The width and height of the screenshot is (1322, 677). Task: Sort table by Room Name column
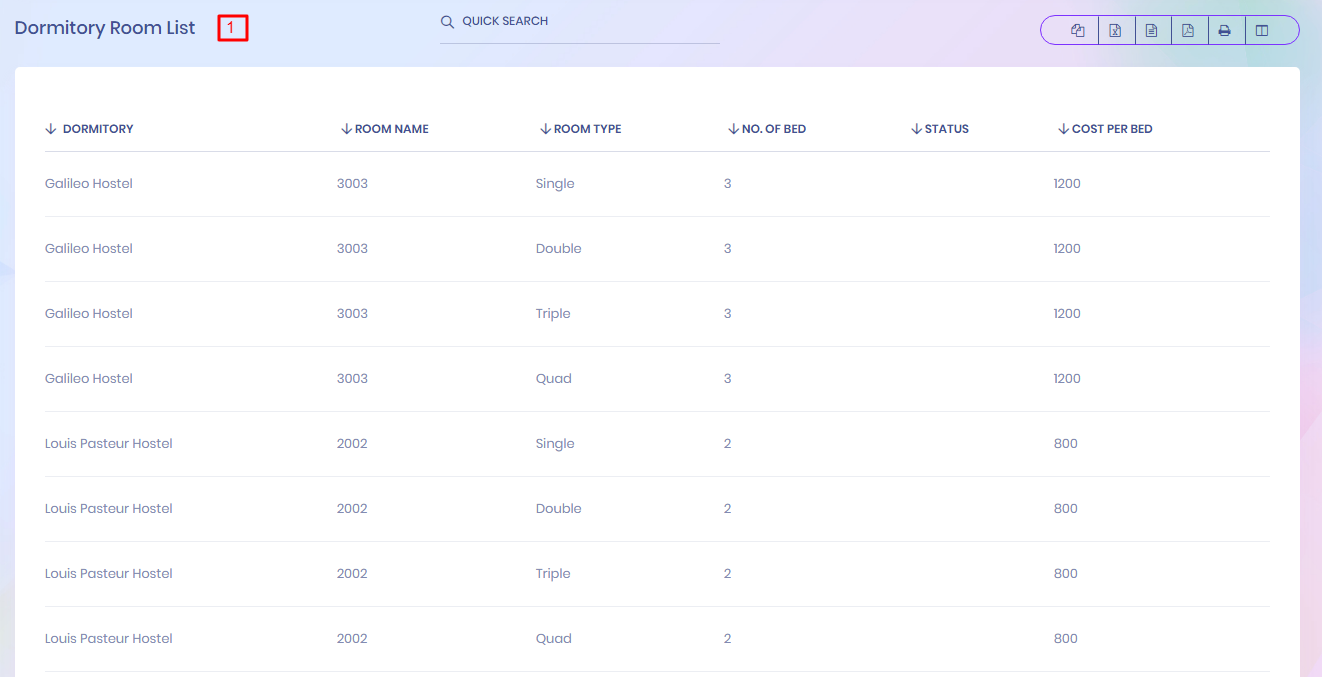[391, 129]
